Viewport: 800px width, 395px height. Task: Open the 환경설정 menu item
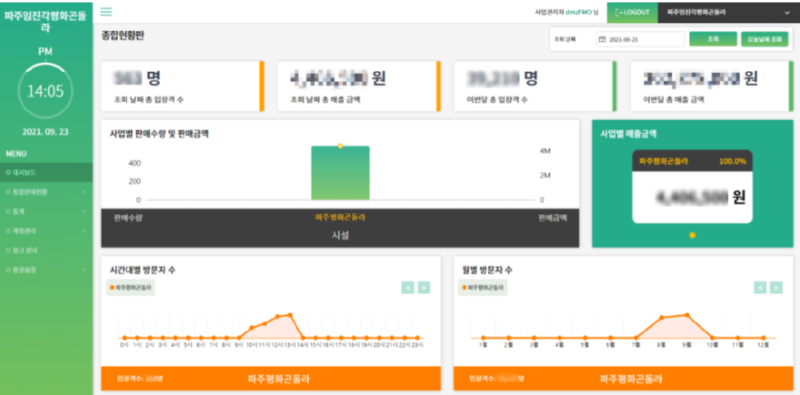[46, 269]
